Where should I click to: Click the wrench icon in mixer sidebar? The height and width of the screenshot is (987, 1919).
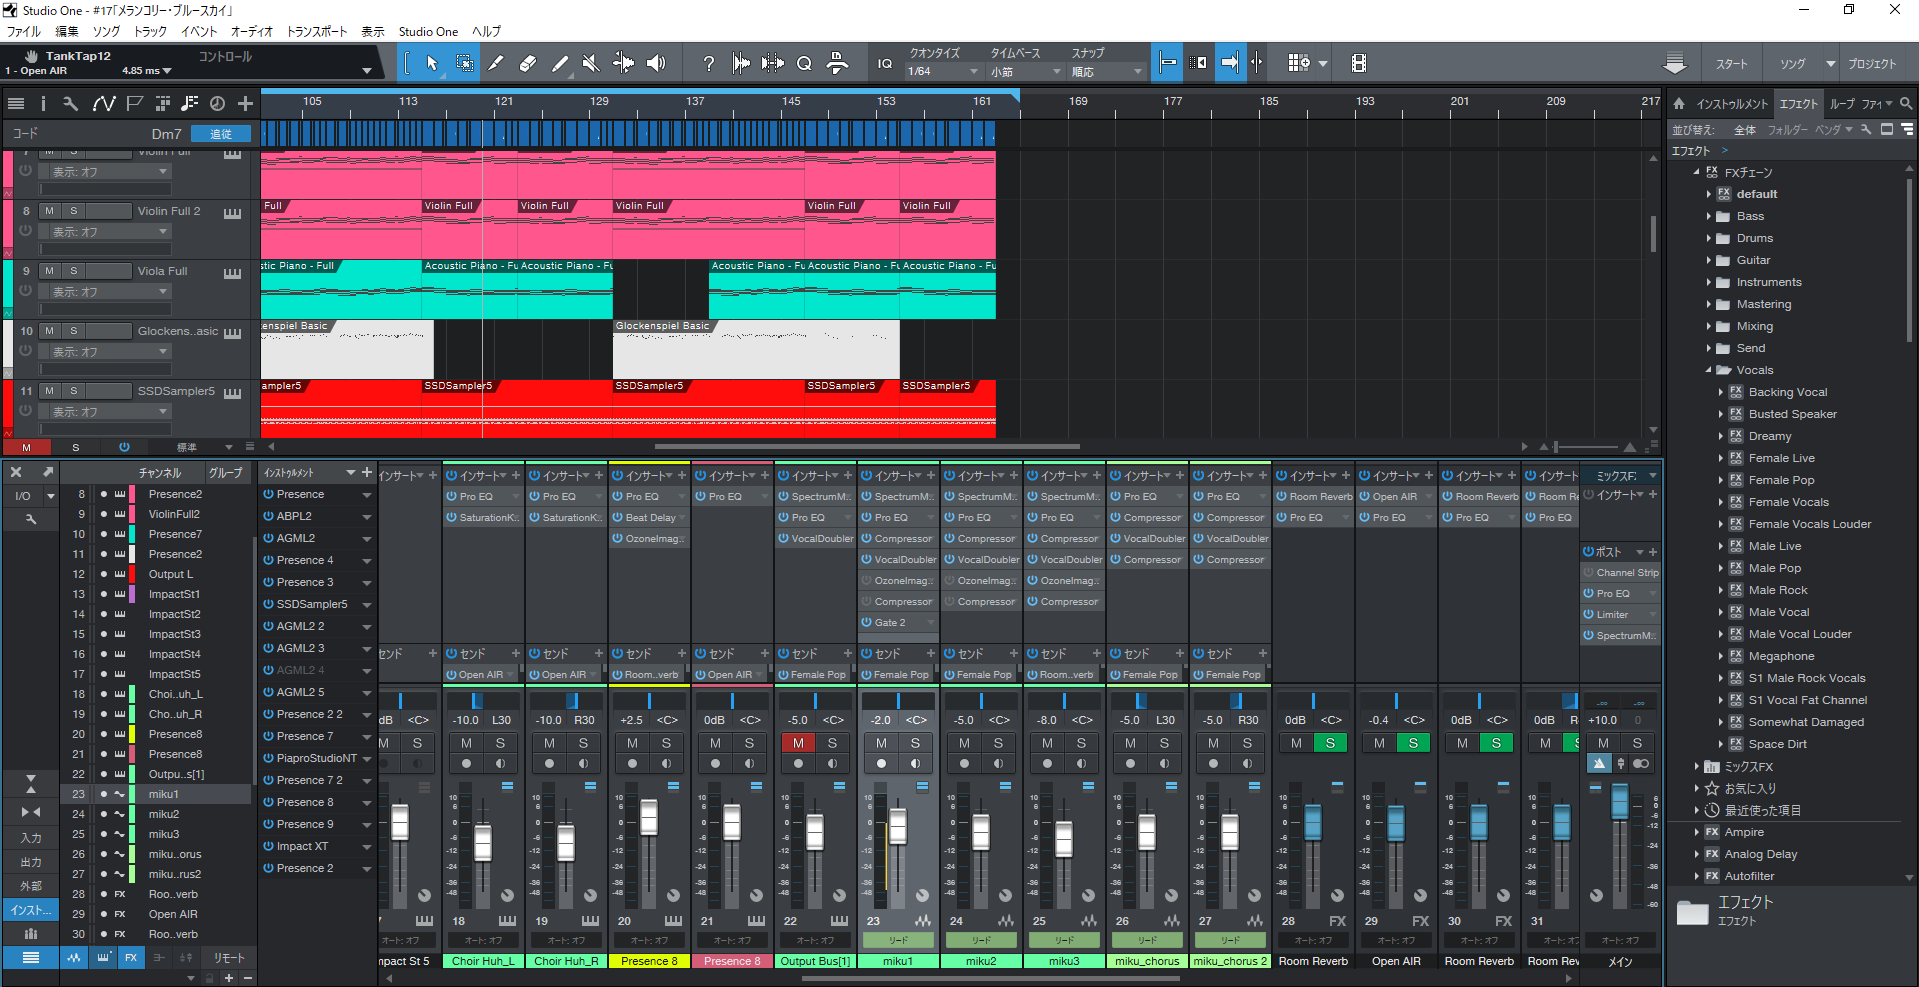pyautogui.click(x=31, y=519)
